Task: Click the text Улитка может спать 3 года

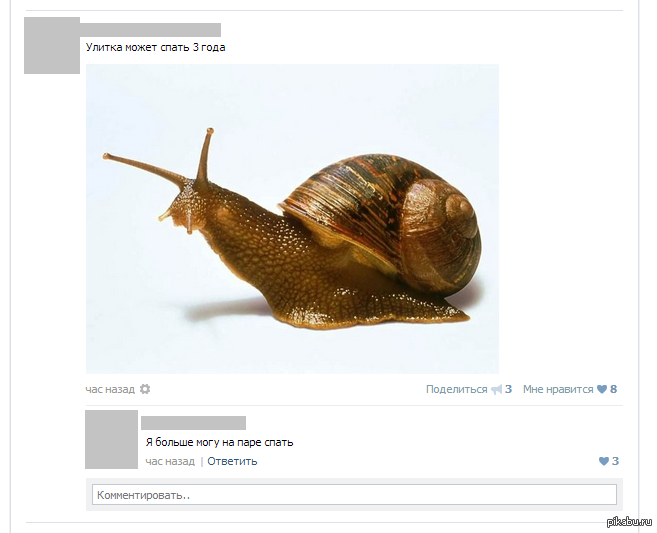Action: tap(155, 47)
